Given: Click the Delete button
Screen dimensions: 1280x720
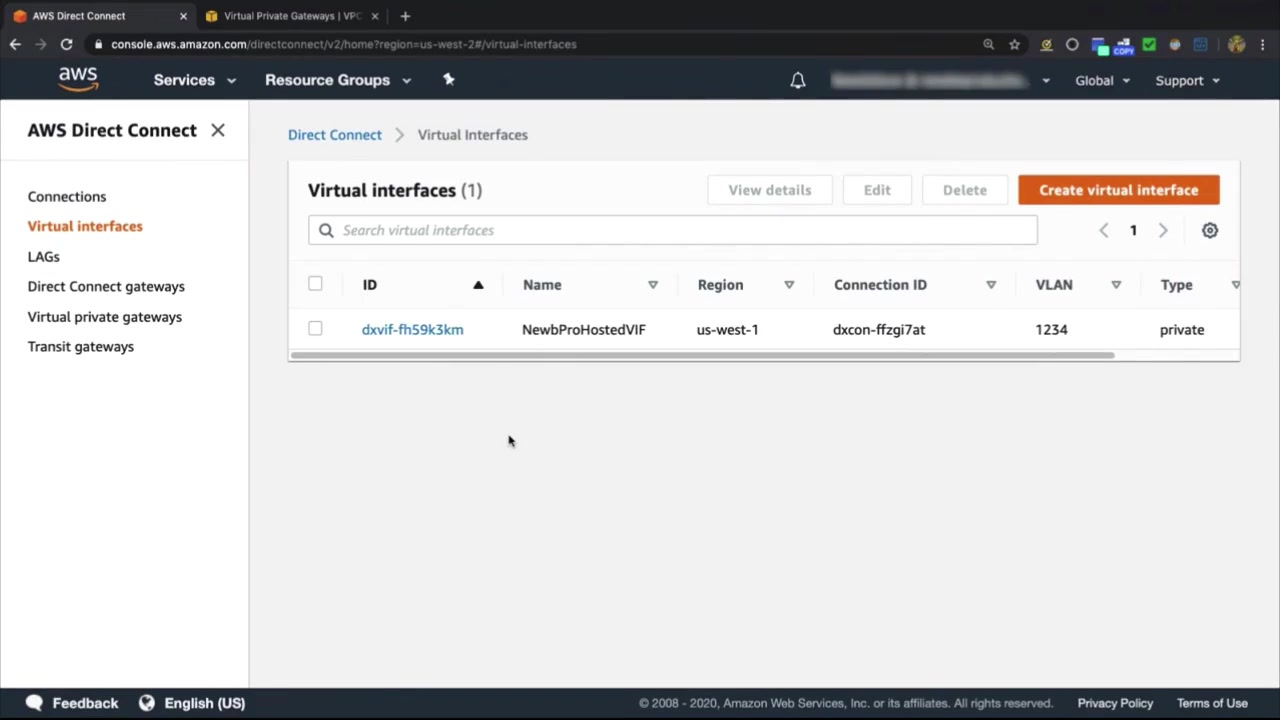Looking at the screenshot, I should coord(965,190).
